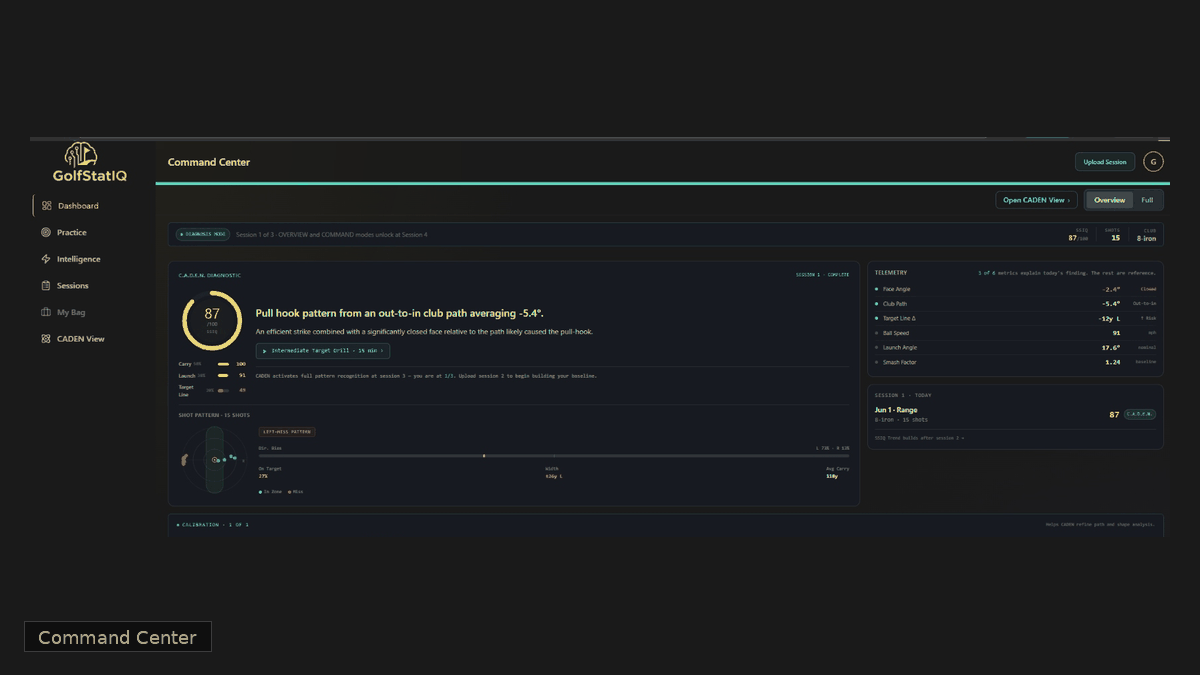Click the Miss legend dot

pyautogui.click(x=290, y=492)
